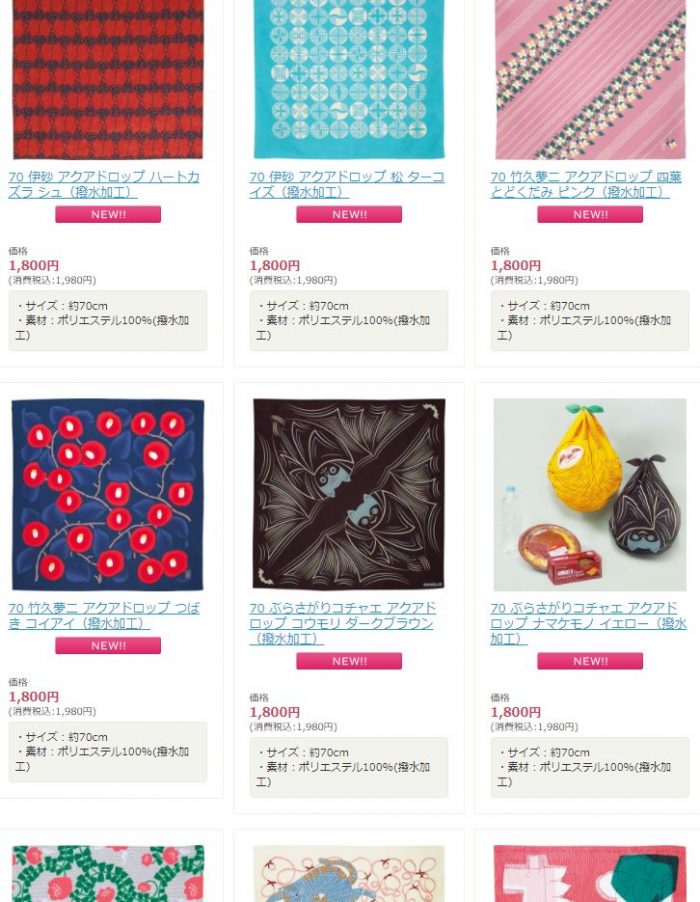700x902 pixels.
Task: Open the green wreath rose furoshiki thumbnail
Action: [x=108, y=873]
